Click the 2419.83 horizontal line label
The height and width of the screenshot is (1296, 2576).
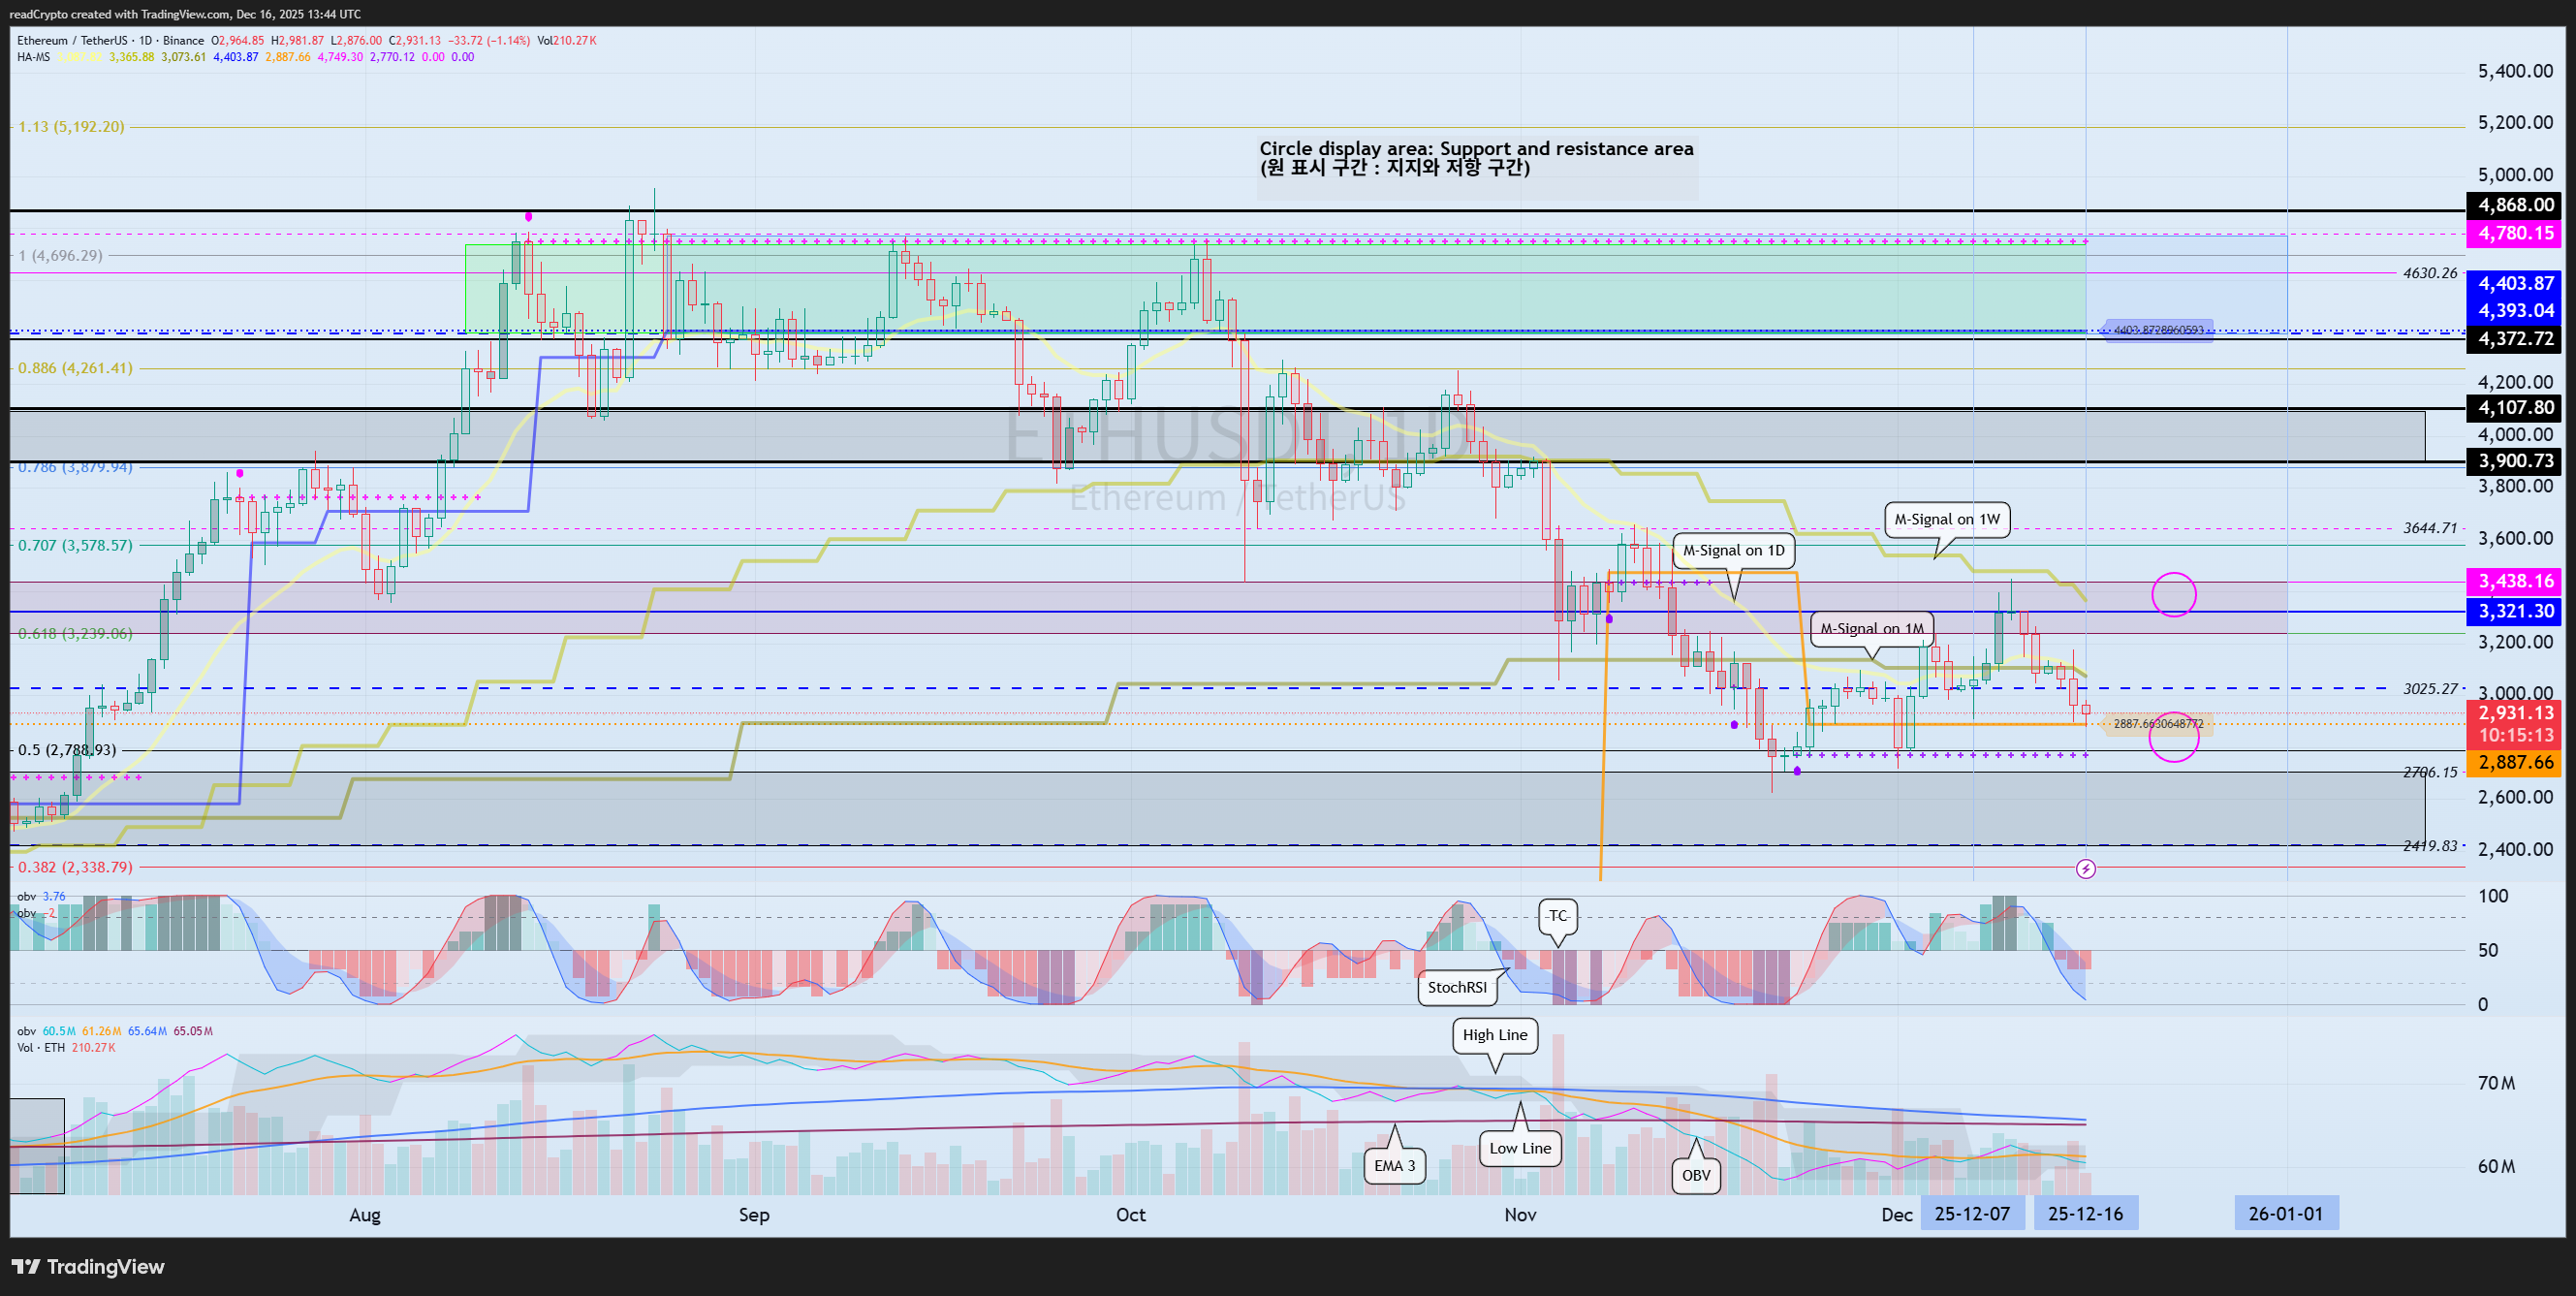pyautogui.click(x=2429, y=845)
